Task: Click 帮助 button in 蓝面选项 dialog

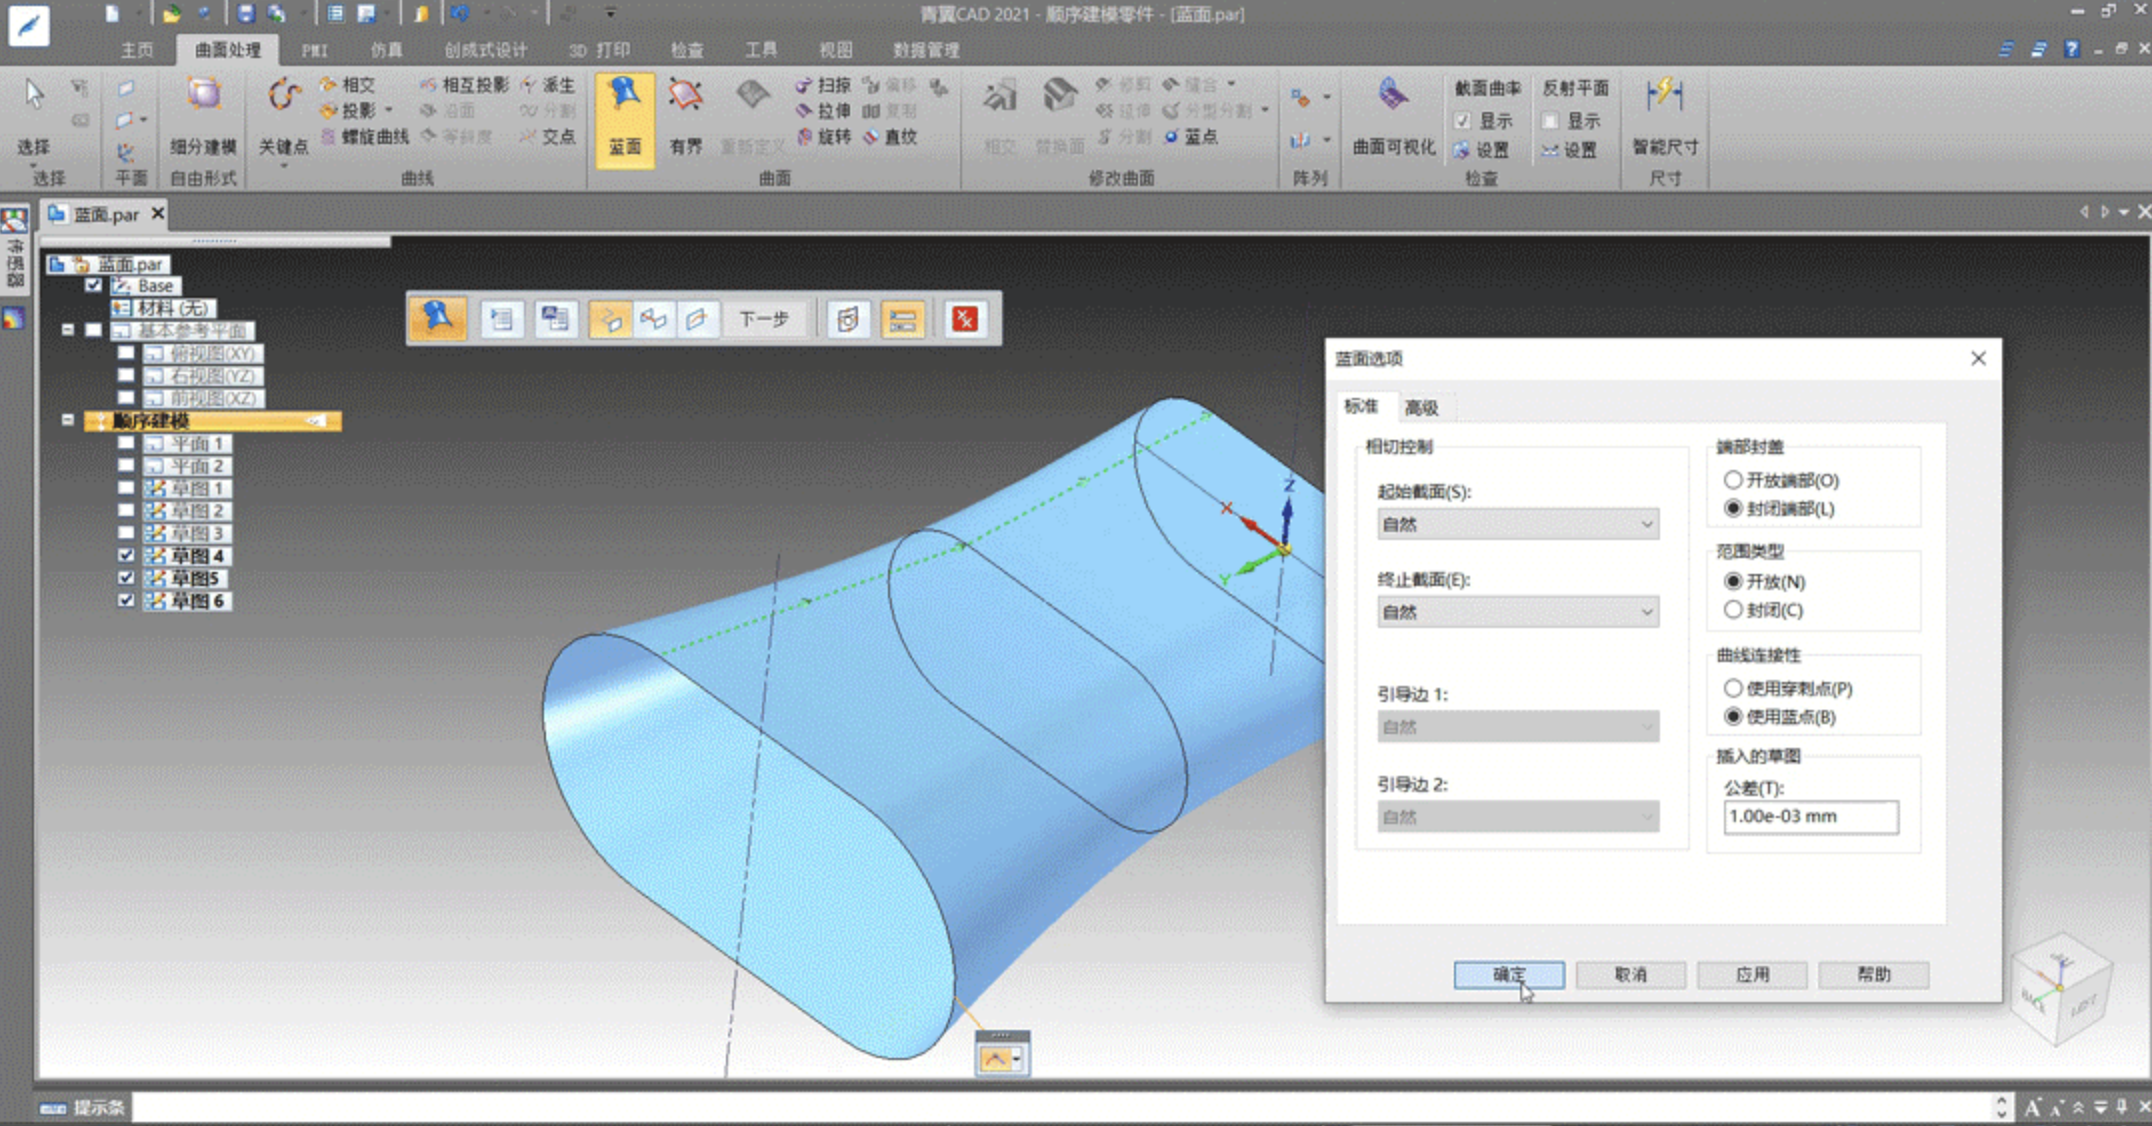Action: pos(1874,975)
